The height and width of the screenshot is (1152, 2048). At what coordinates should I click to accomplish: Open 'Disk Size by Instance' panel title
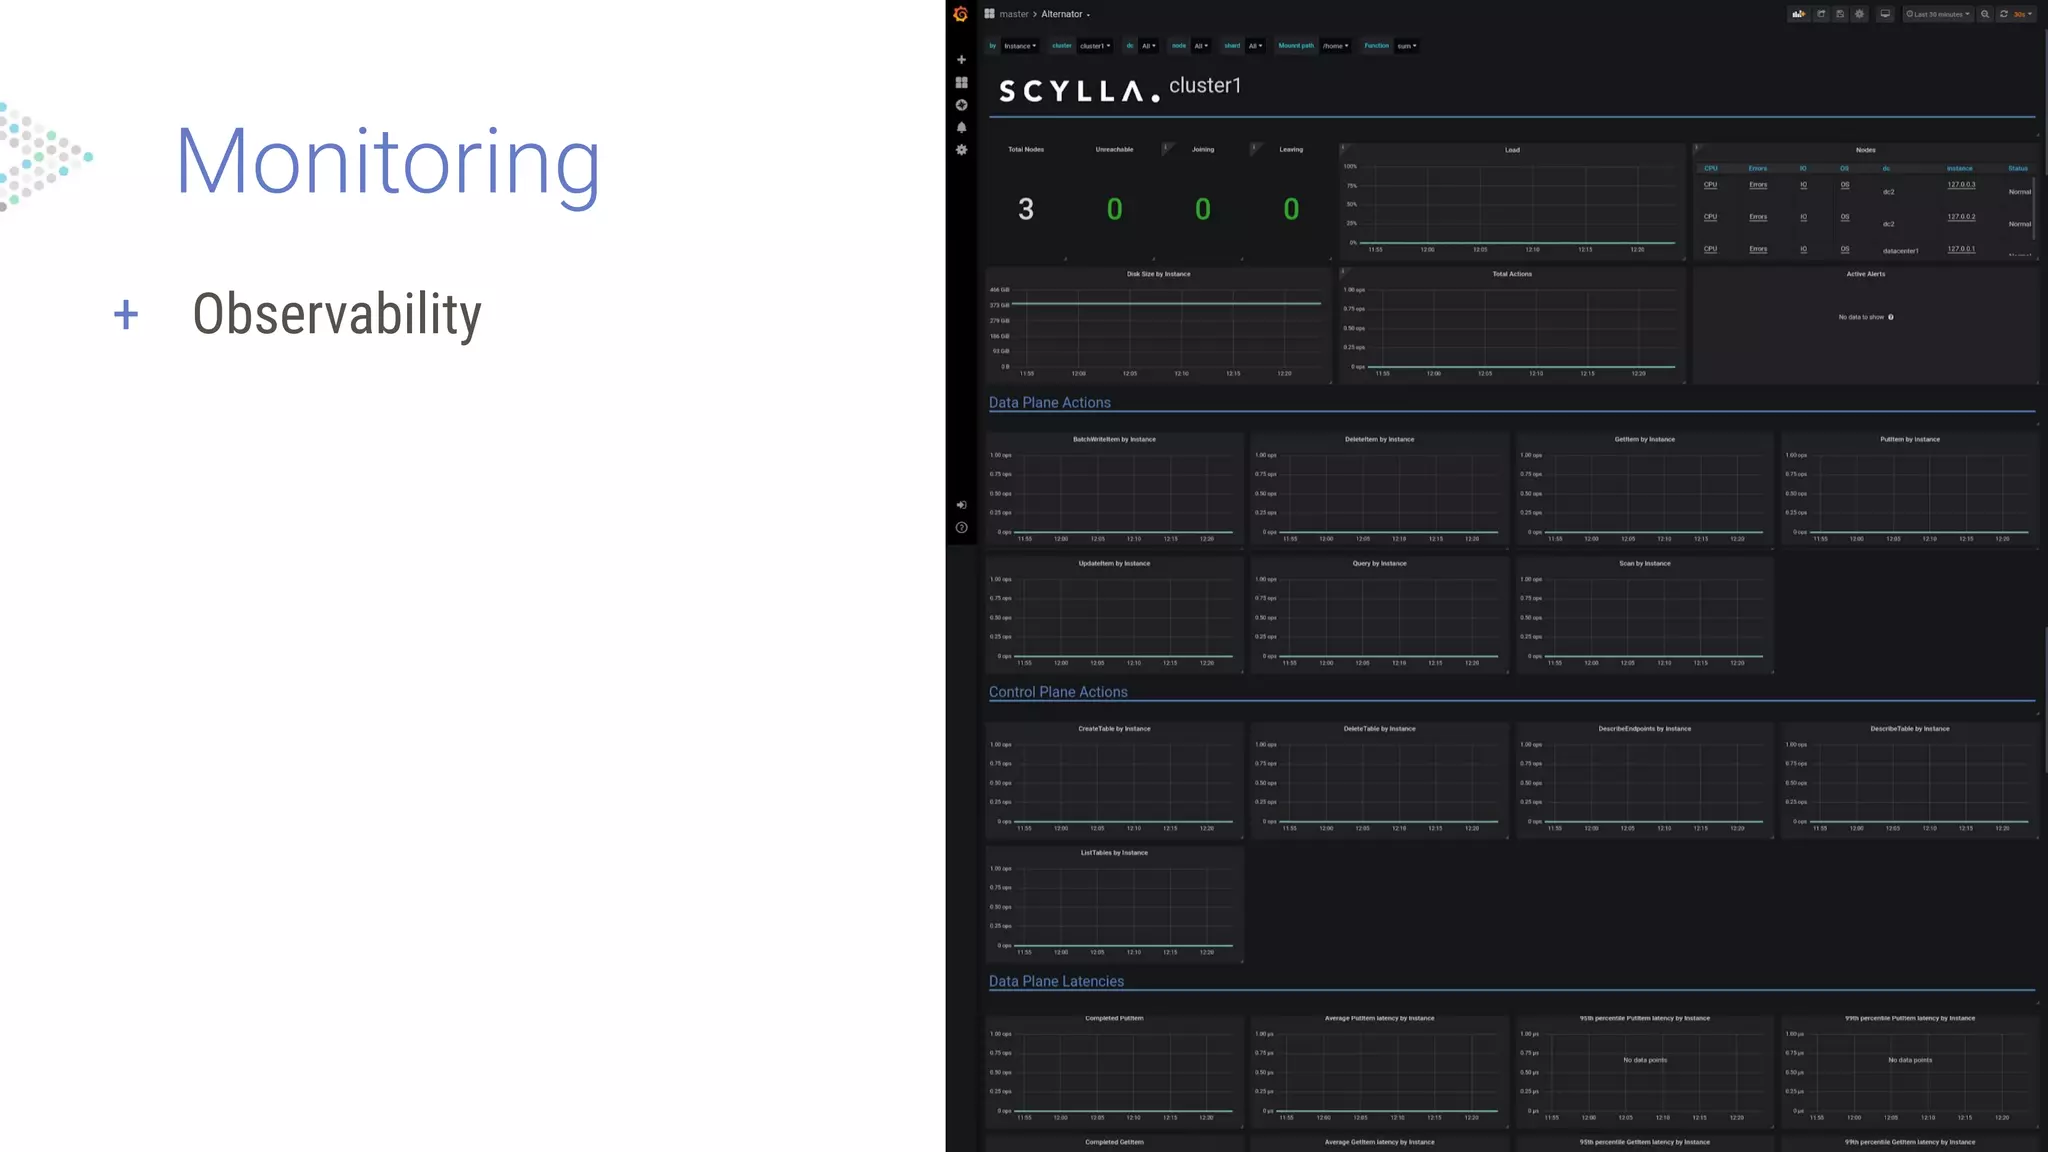pos(1158,274)
